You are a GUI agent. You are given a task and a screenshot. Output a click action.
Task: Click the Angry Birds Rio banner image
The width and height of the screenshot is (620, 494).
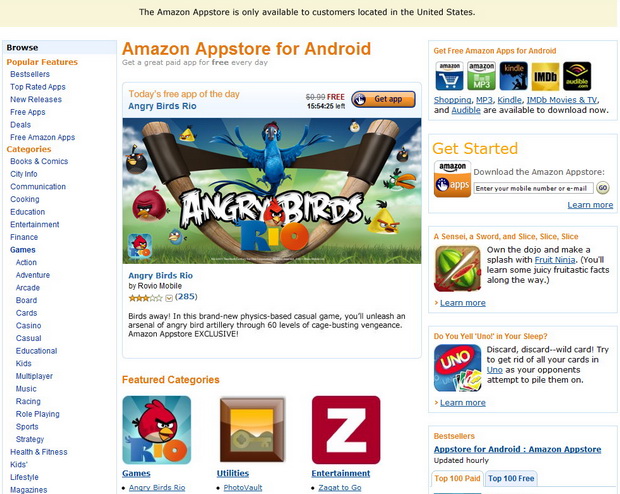pos(272,191)
